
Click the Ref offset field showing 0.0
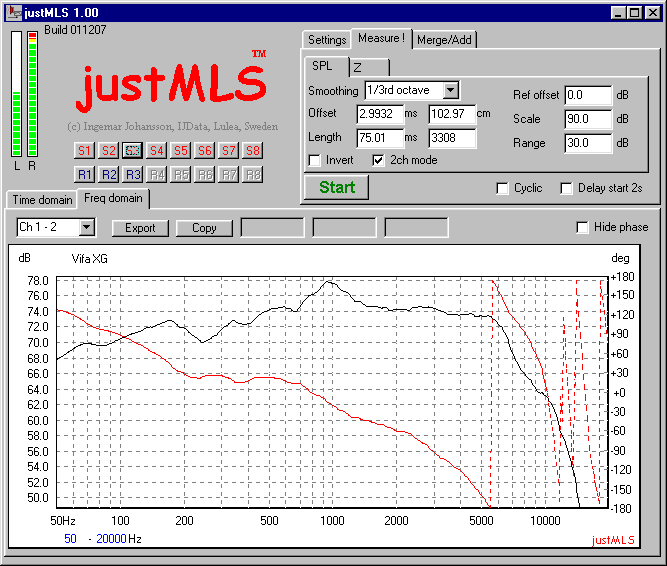point(588,95)
